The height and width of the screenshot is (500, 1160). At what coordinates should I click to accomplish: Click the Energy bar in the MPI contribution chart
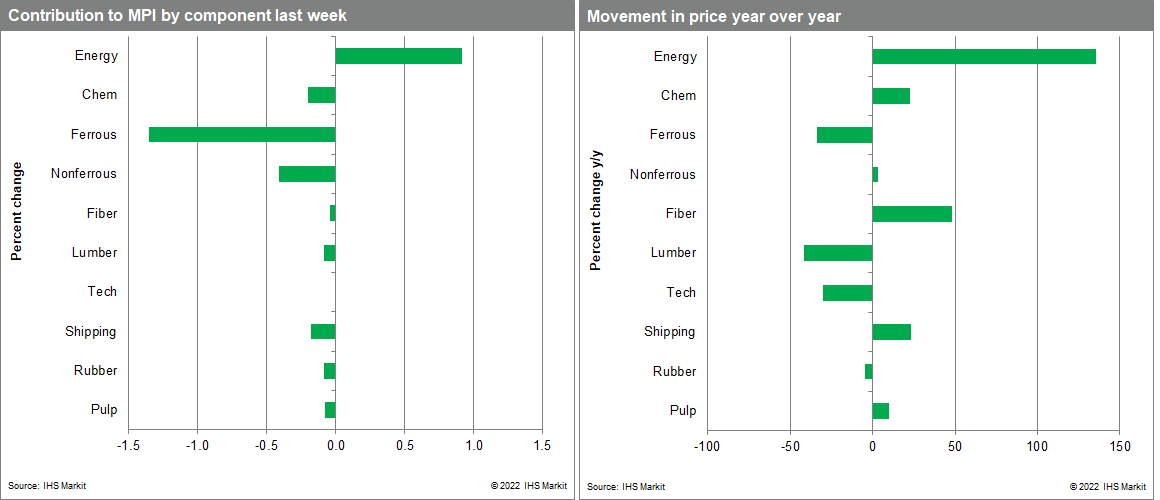(398, 56)
